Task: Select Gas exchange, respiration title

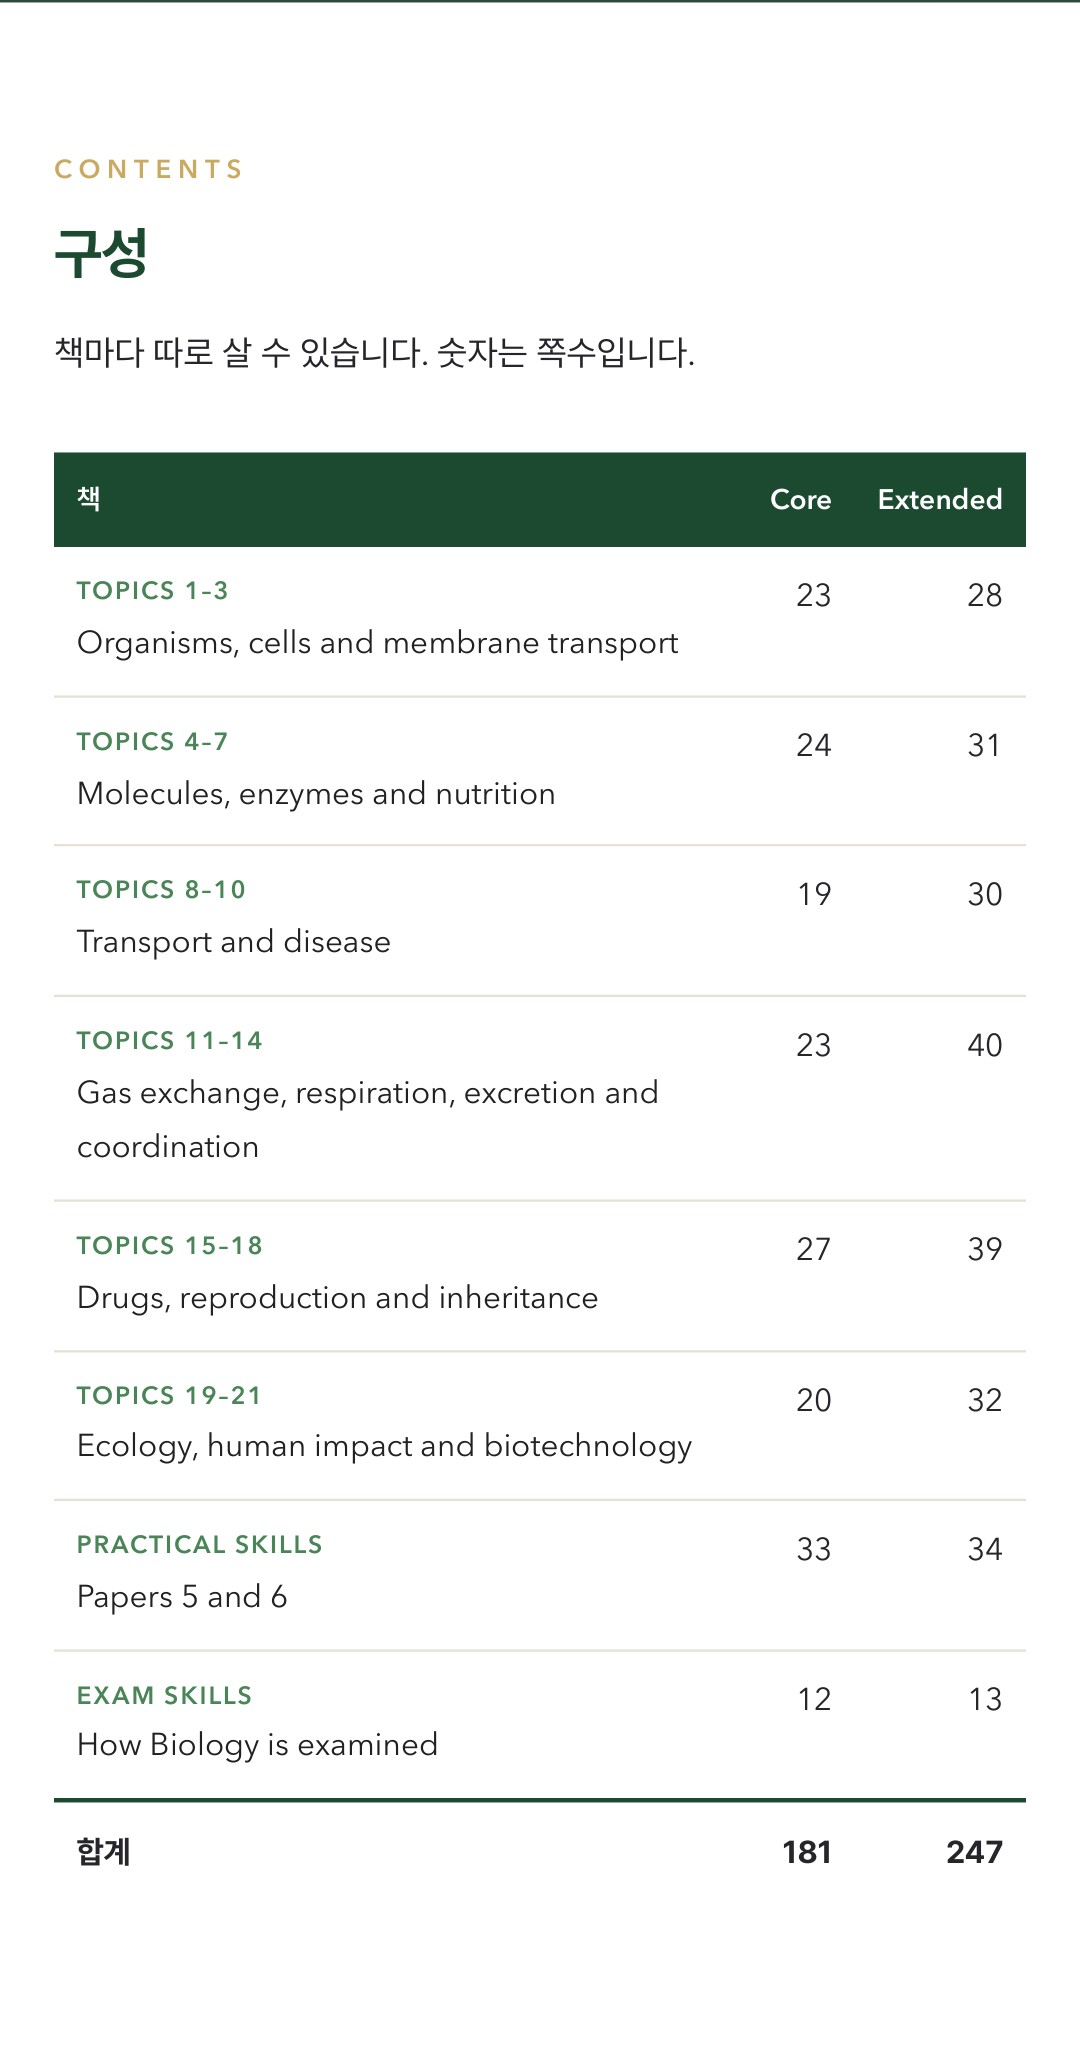Action: (368, 1120)
